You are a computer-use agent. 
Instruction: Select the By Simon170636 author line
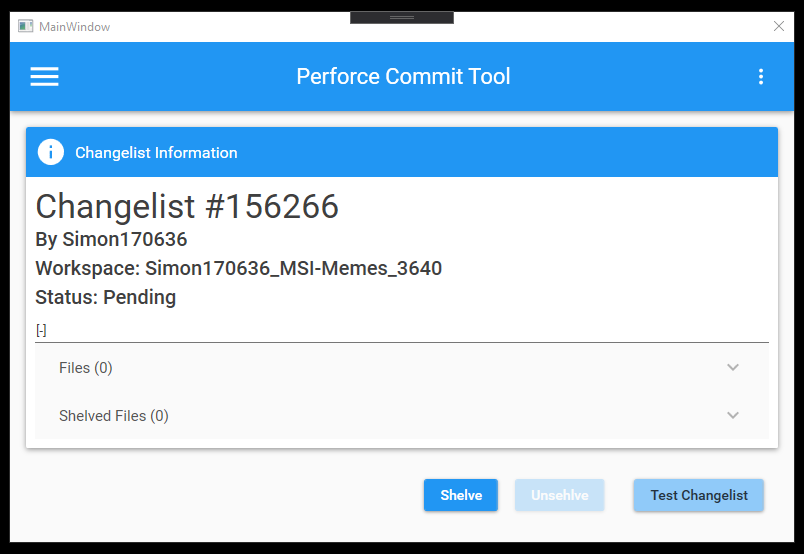click(111, 240)
